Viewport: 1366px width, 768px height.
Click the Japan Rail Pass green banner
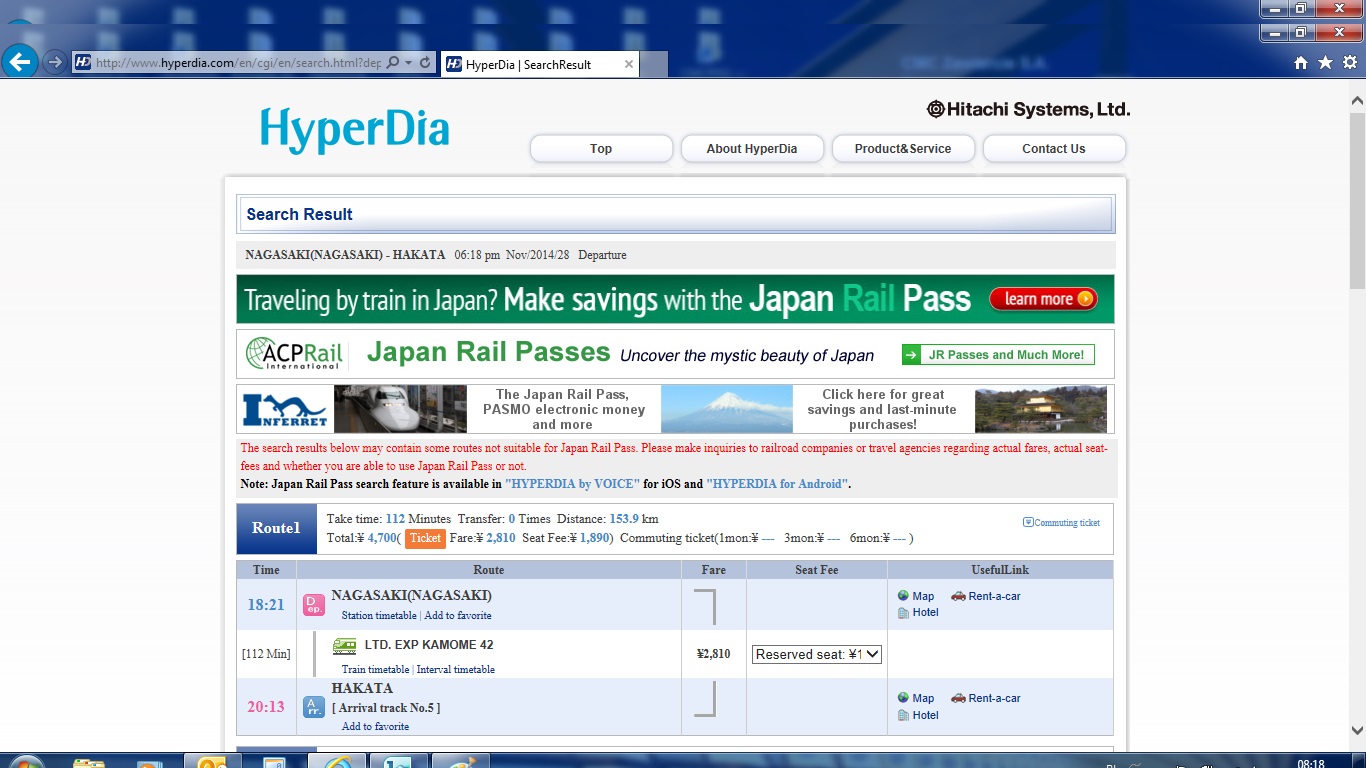tap(675, 299)
